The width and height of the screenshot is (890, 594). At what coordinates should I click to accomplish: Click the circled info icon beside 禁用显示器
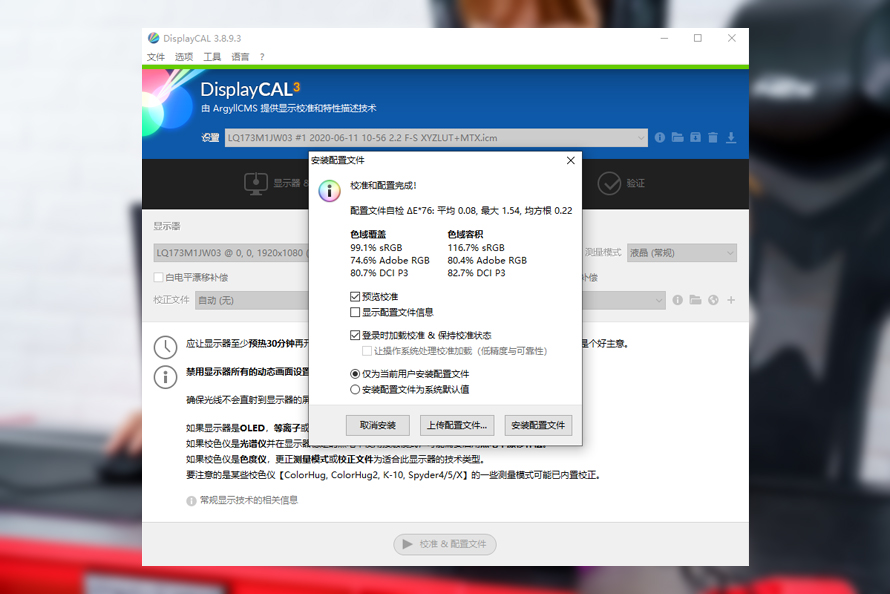165,377
